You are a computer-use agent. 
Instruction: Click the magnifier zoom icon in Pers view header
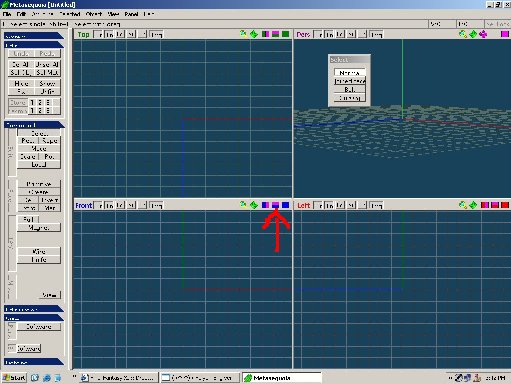click(463, 34)
